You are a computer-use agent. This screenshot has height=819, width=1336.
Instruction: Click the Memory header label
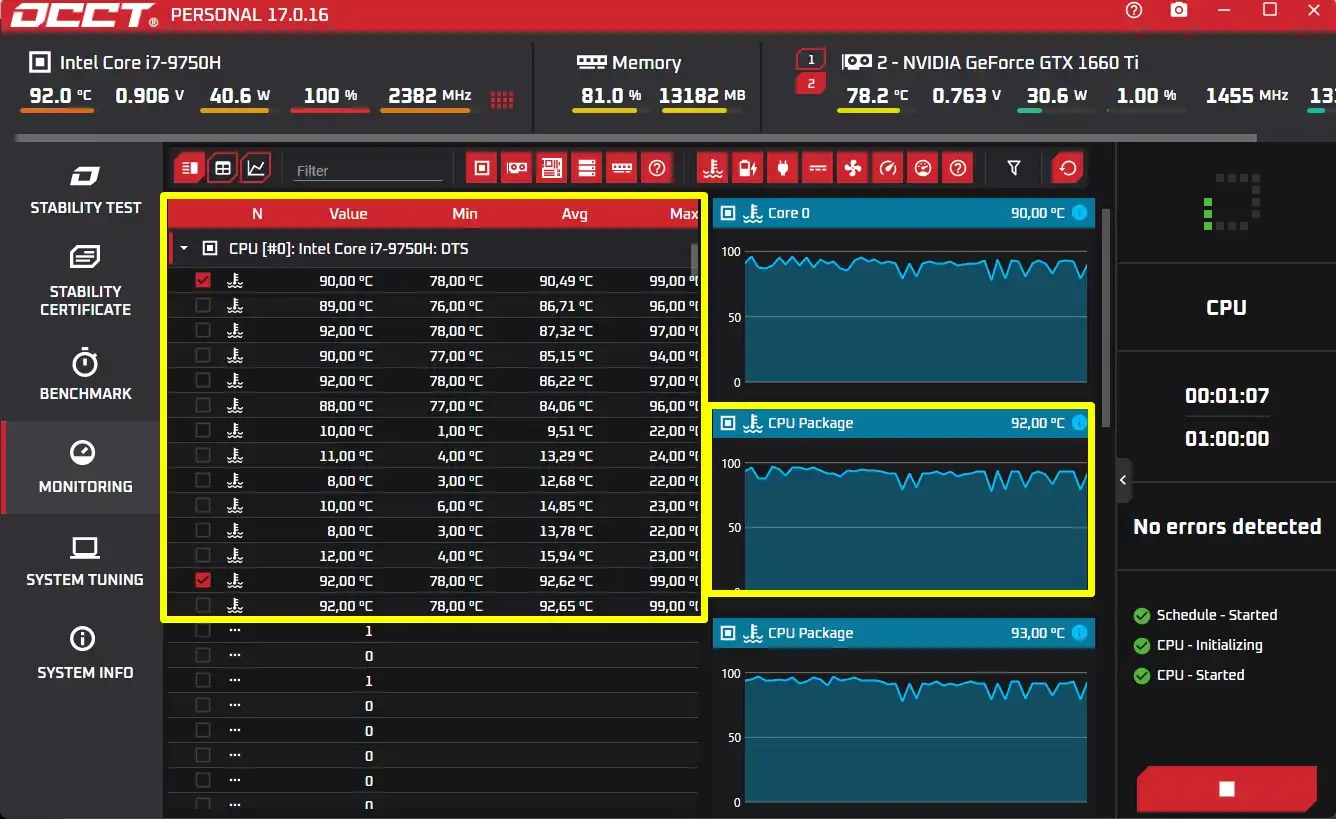646,62
